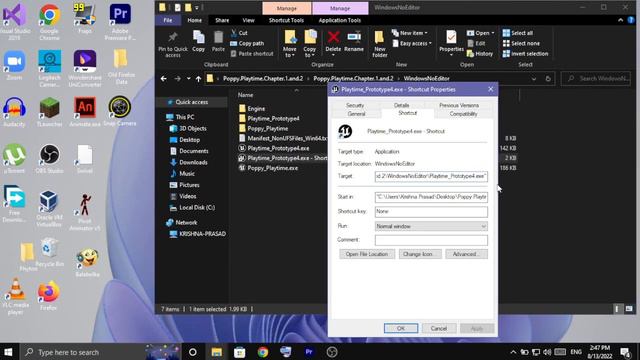Switch to the Details tab
This screenshot has height=360, width=640.
[x=401, y=105]
